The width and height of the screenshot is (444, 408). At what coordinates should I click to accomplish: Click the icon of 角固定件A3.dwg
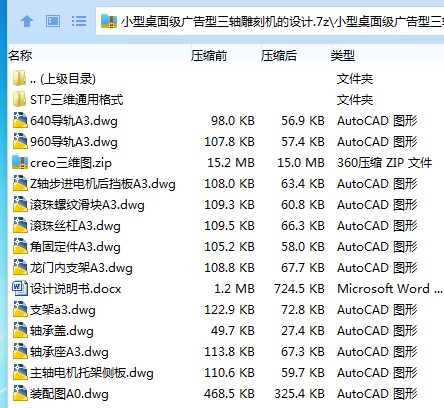(x=20, y=246)
